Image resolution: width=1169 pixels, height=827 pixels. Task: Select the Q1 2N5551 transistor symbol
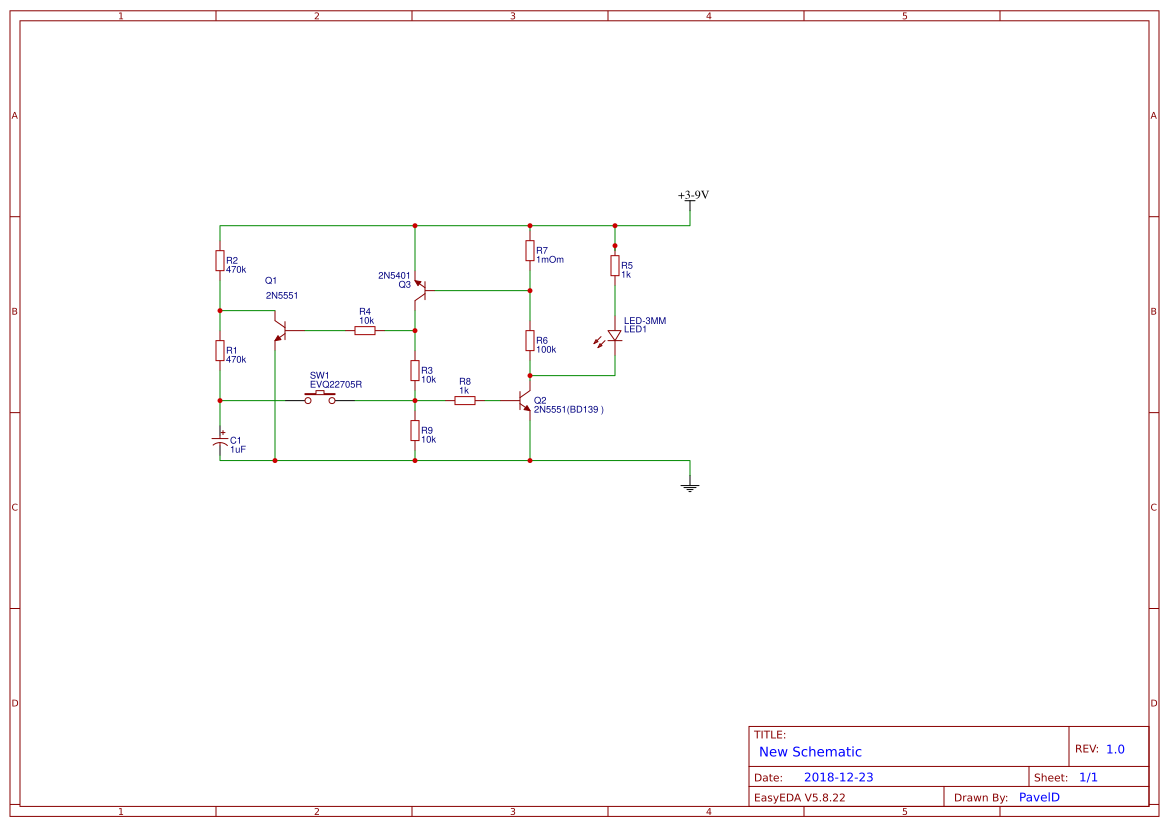pos(280,330)
